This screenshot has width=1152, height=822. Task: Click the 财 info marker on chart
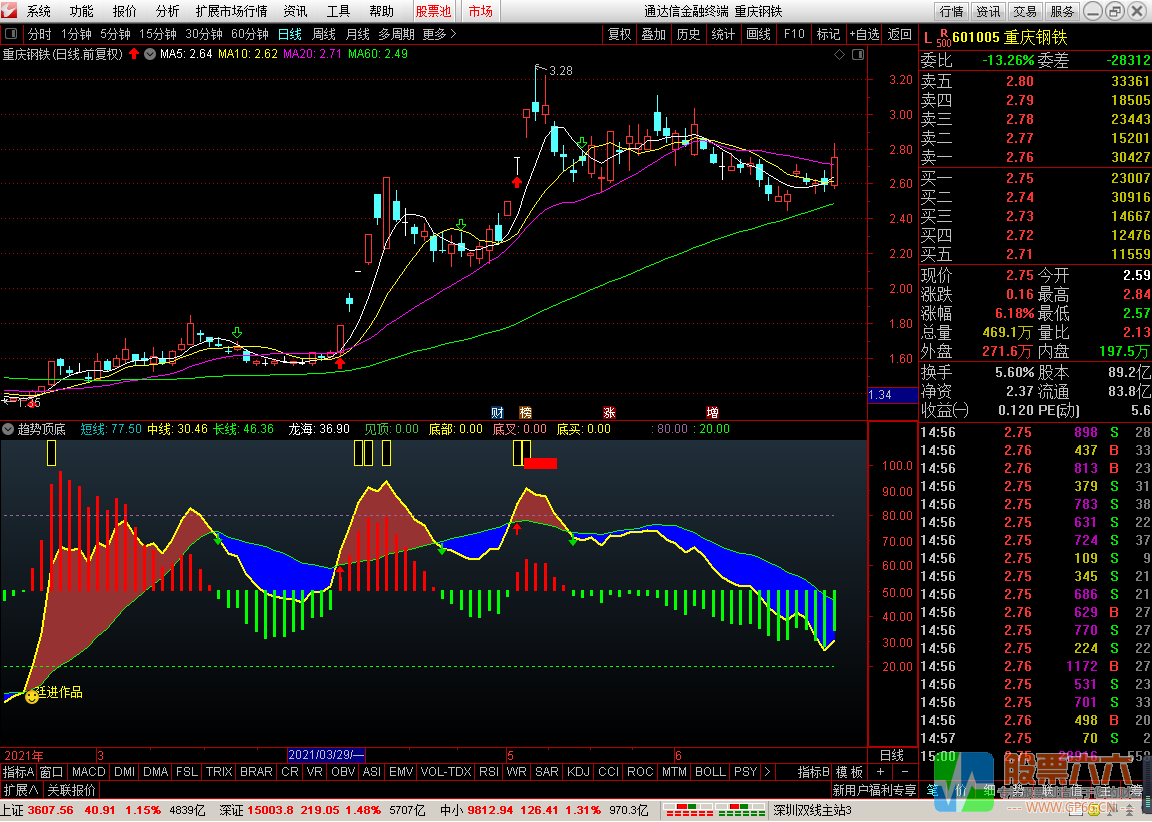point(497,412)
